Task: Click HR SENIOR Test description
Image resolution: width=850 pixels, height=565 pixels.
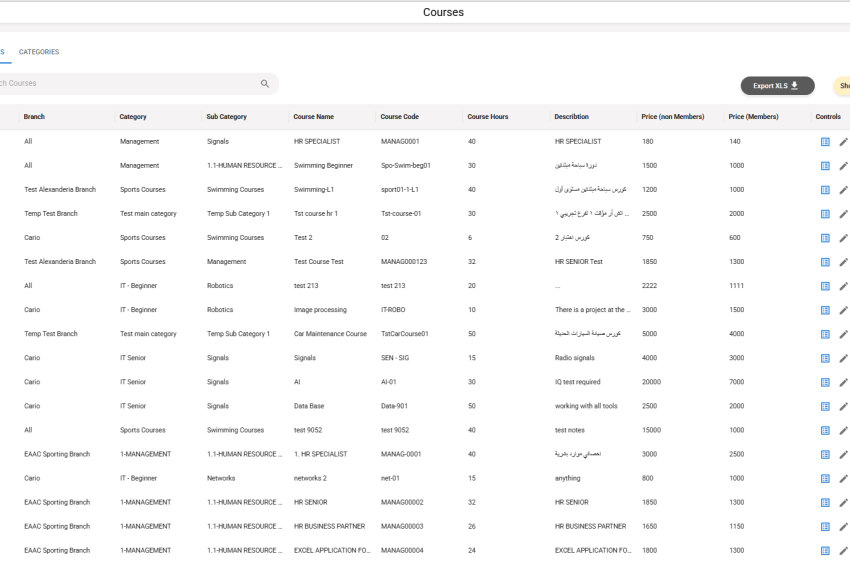Action: click(578, 261)
